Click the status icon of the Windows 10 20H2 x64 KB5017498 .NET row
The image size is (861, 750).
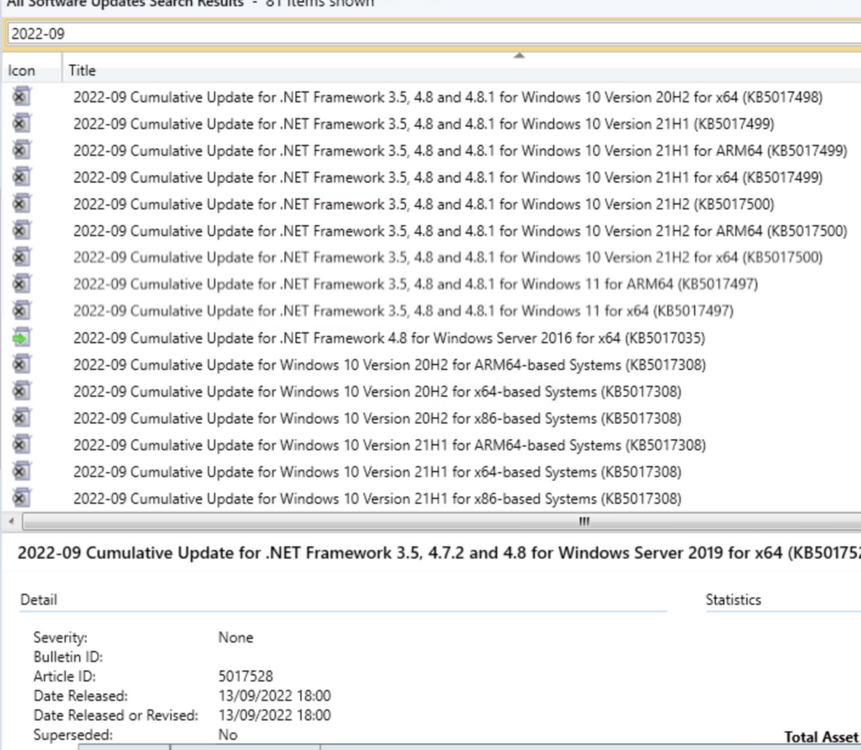pyautogui.click(x=21, y=97)
